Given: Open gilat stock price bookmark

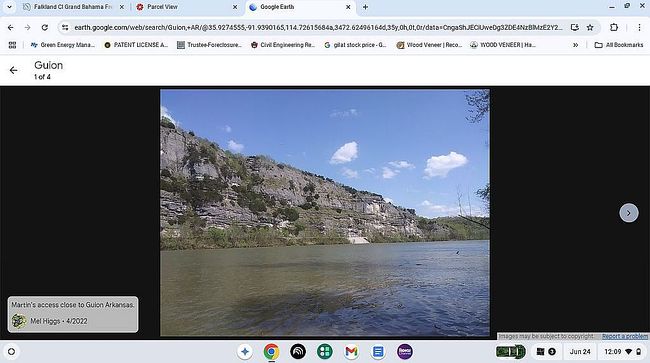Looking at the screenshot, I should 355,45.
